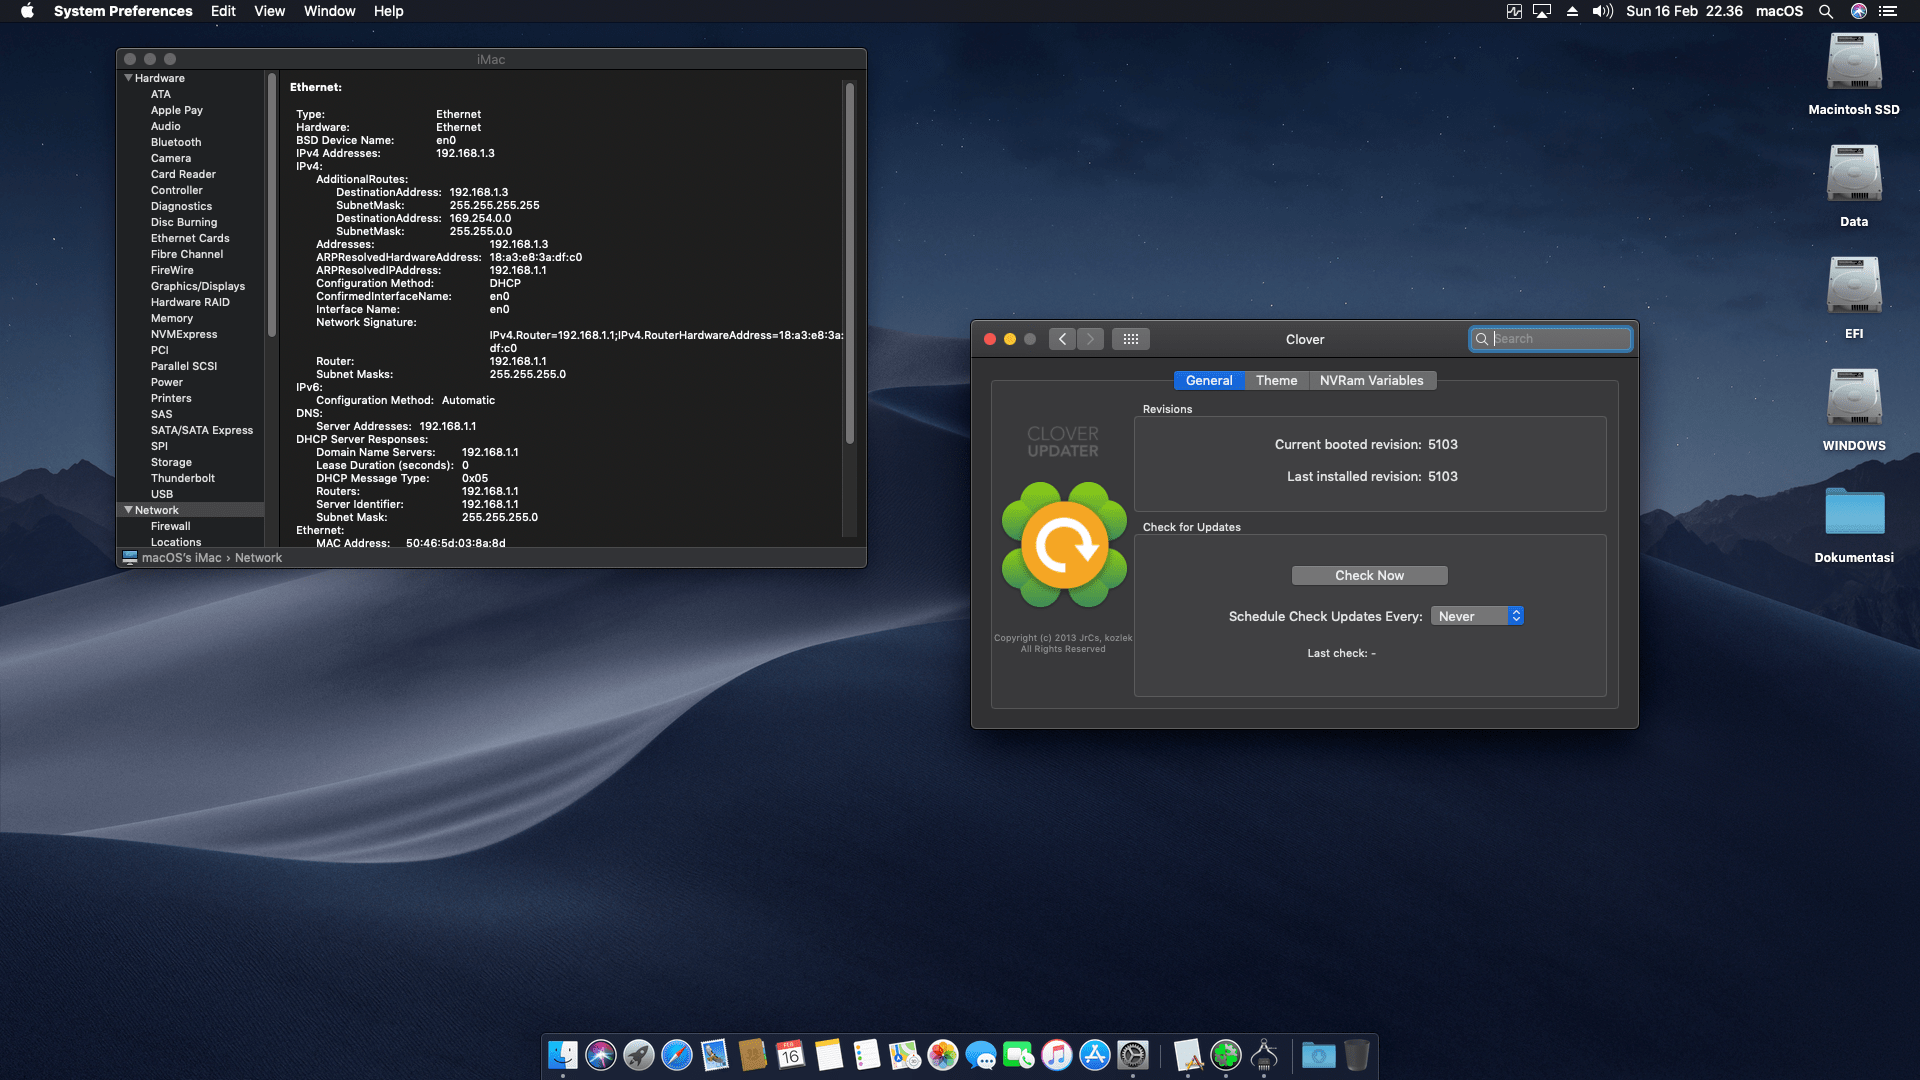Switch to the NVRam Variables tab

coord(1371,380)
